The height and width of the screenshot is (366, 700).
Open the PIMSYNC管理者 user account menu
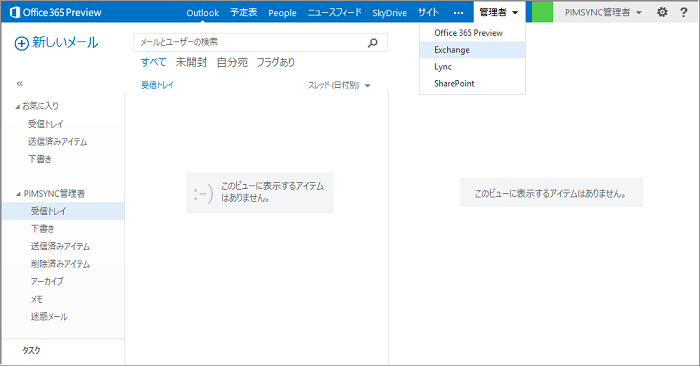[603, 12]
